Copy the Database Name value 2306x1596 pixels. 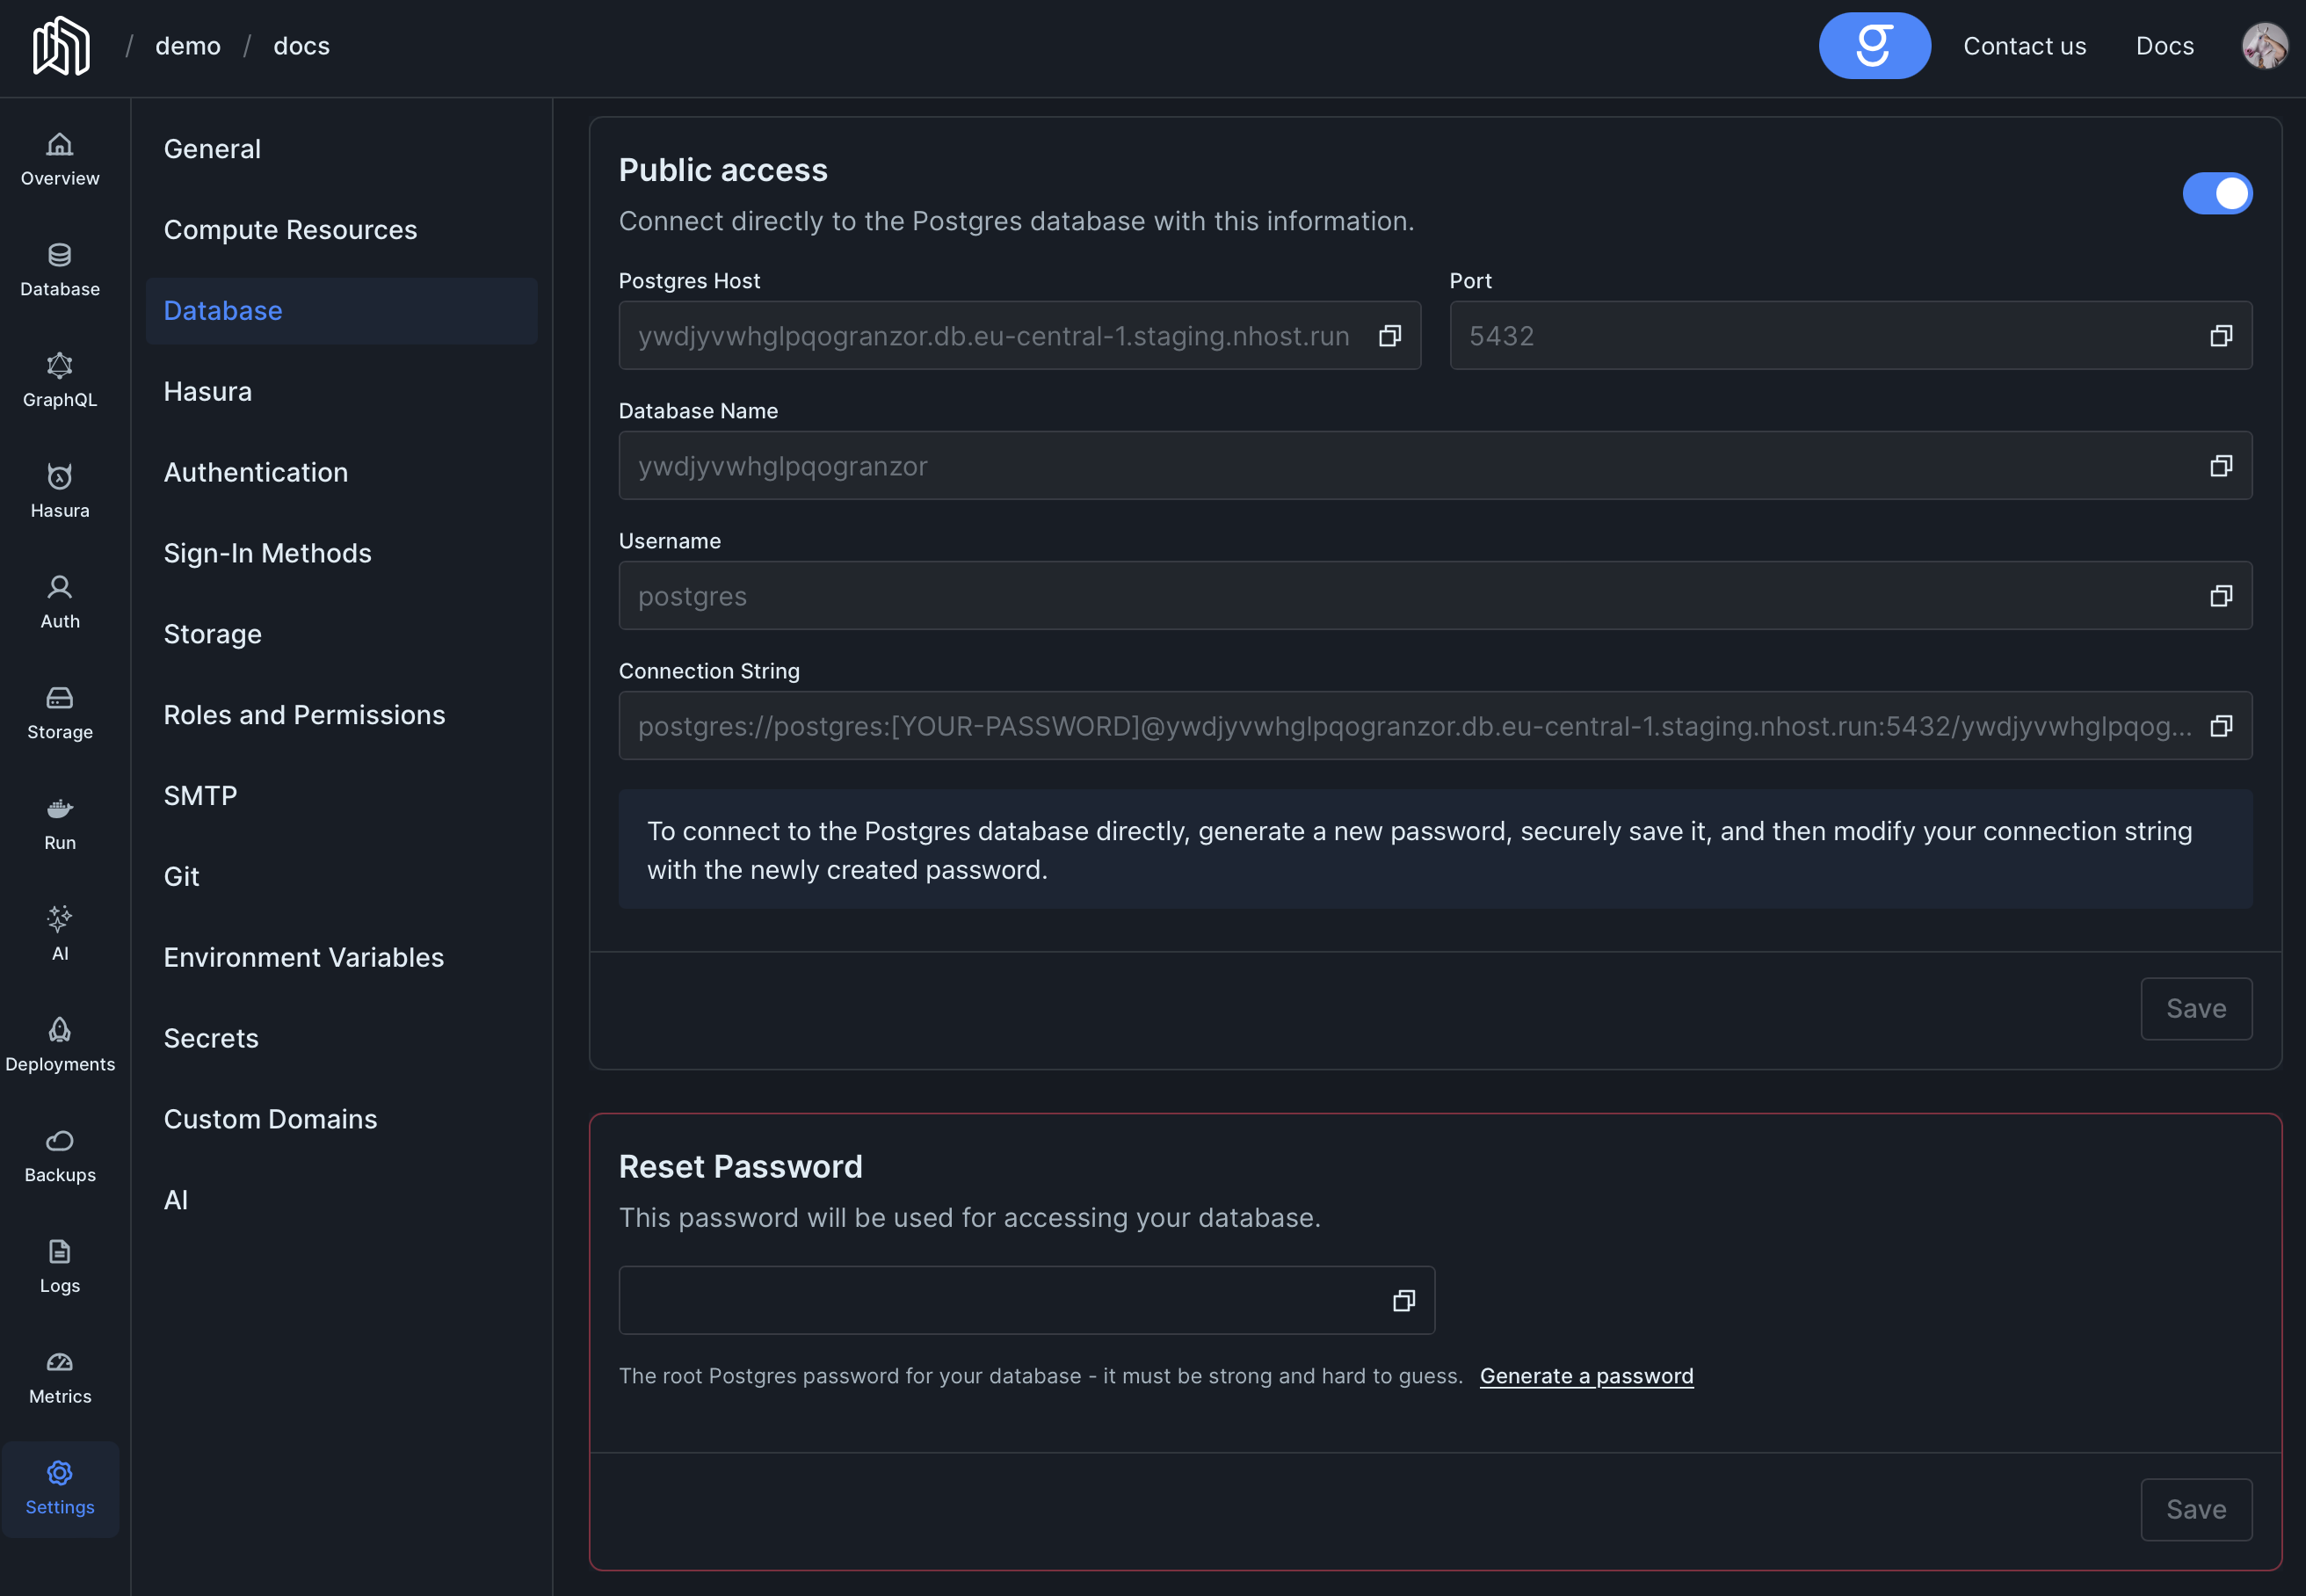tap(2220, 466)
